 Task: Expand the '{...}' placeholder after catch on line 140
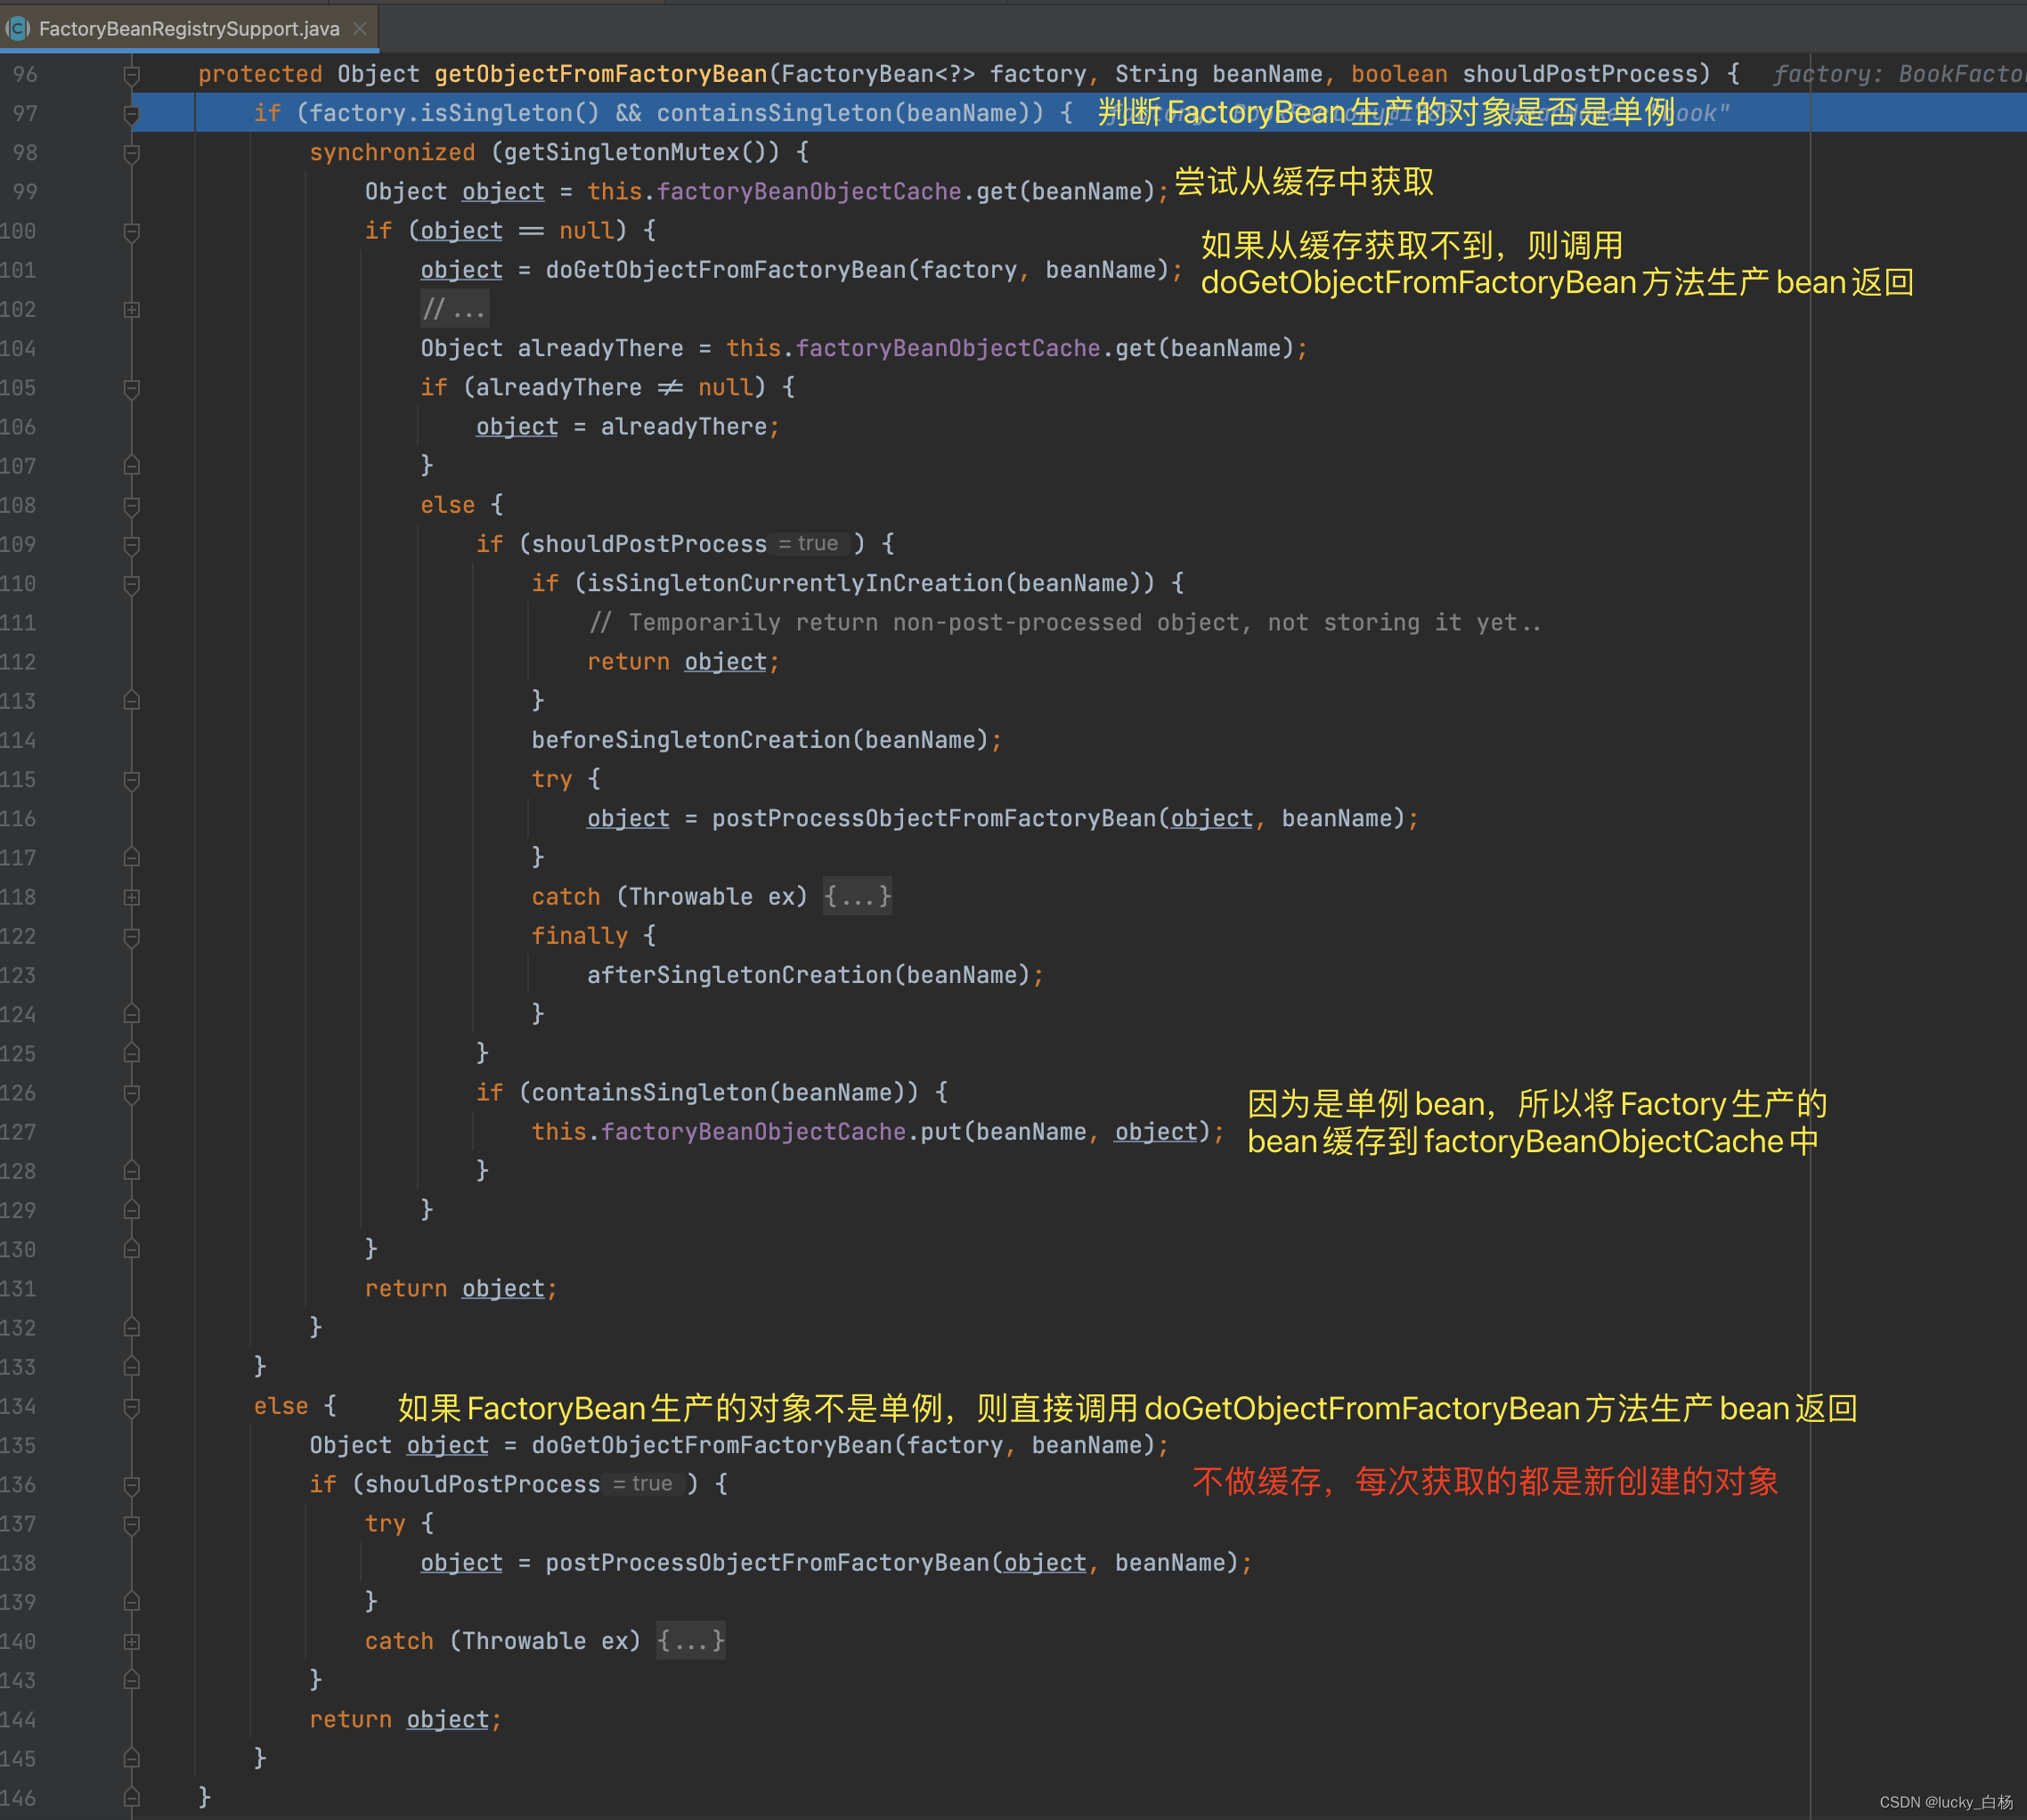(690, 1641)
